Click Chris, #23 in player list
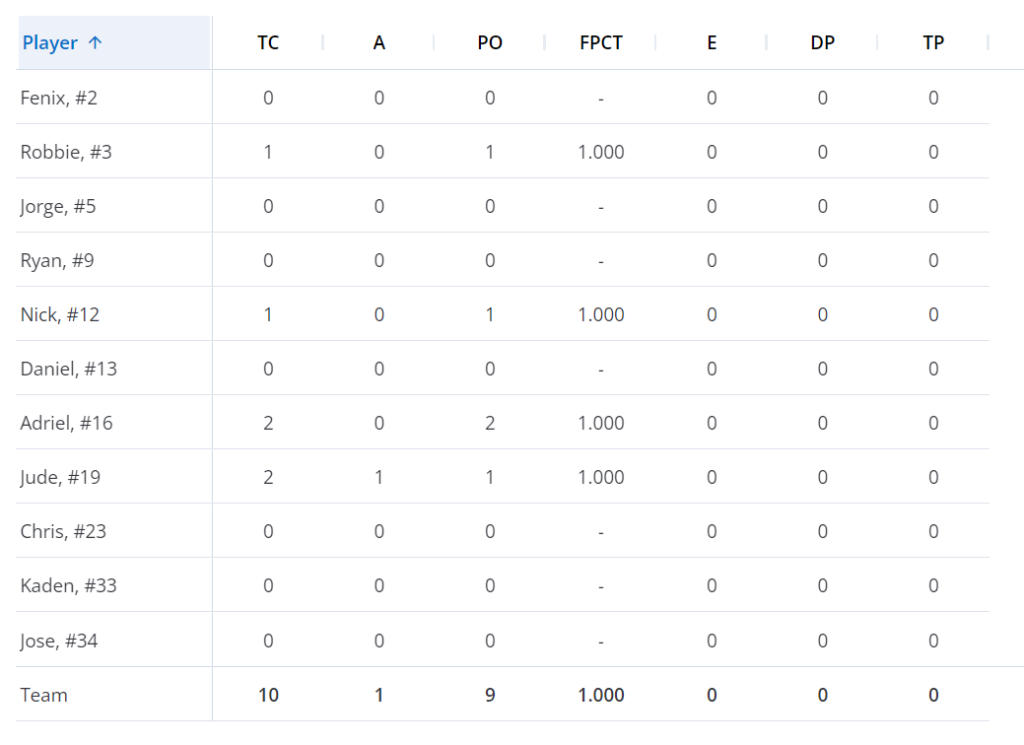The width and height of the screenshot is (1024, 745). point(63,531)
